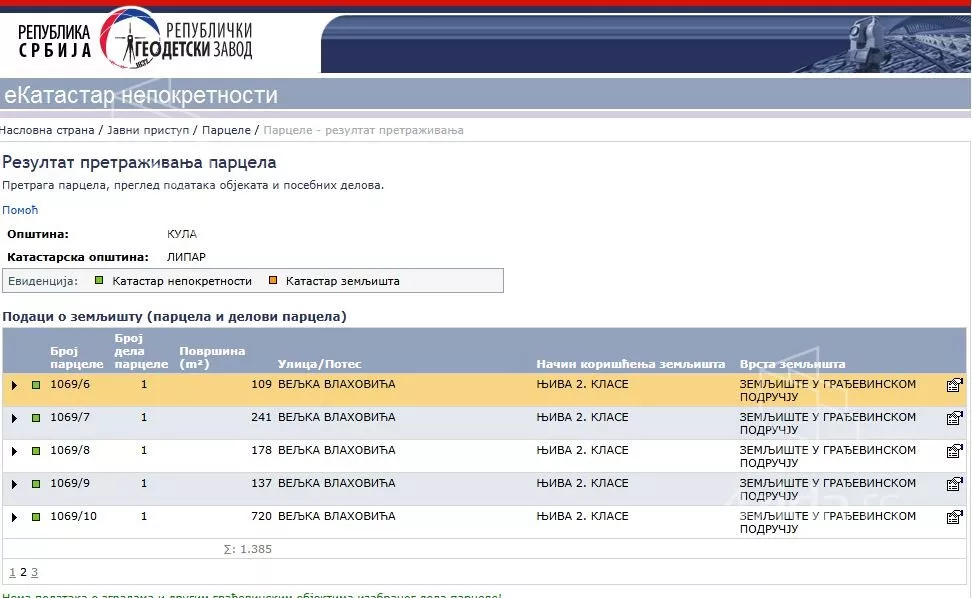Click orange Катастар земљишта legend swatch
This screenshot has width=972, height=598.
(272, 281)
